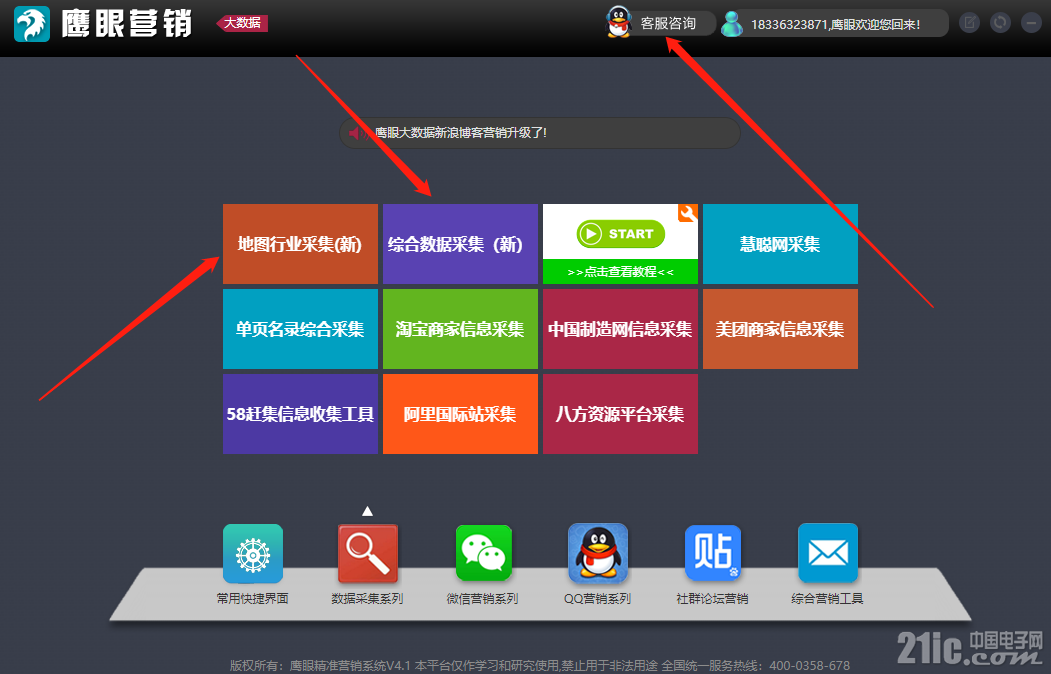Open 阿里国际站采集 tile
1051x674 pixels.
click(460, 414)
